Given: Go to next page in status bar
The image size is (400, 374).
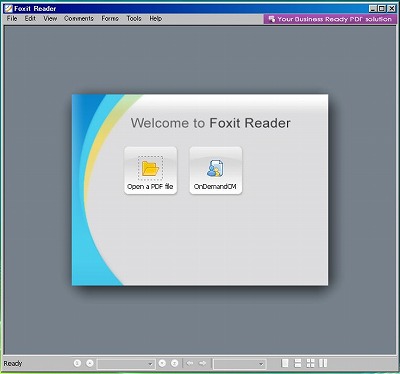Looking at the screenshot, I should [162, 363].
